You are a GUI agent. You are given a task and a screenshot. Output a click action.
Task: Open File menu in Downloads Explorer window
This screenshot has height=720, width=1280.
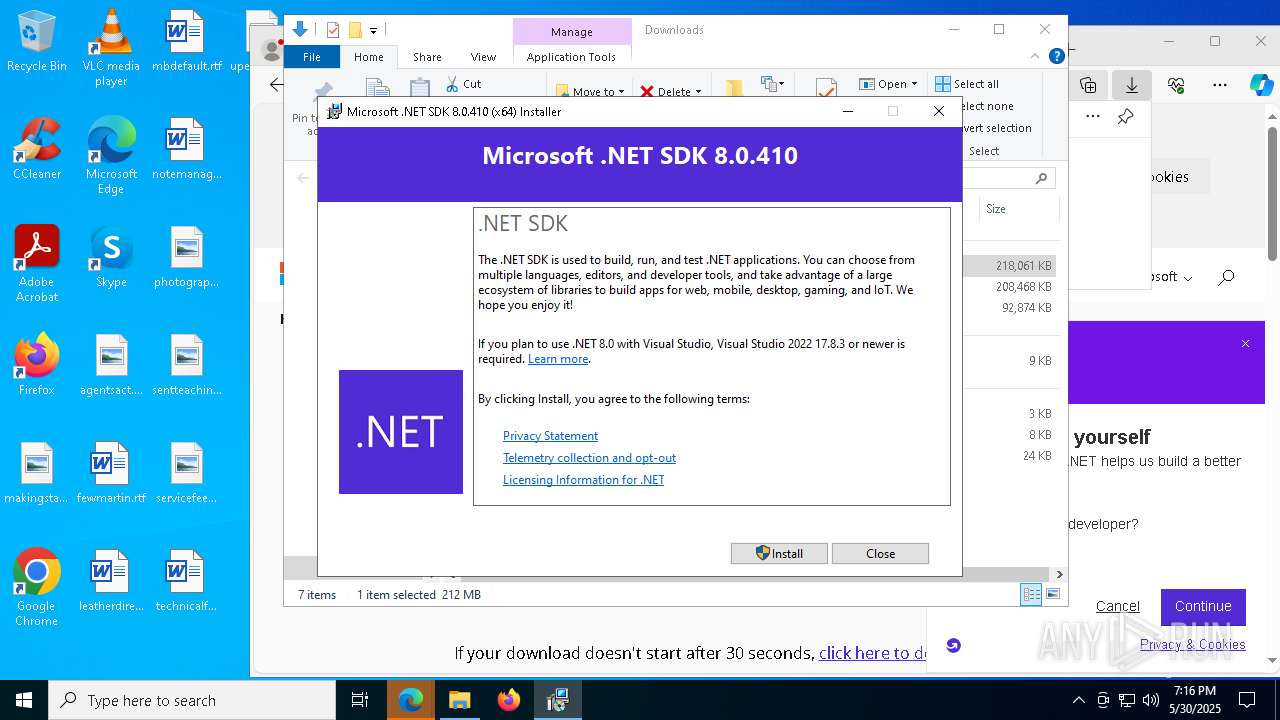312,57
